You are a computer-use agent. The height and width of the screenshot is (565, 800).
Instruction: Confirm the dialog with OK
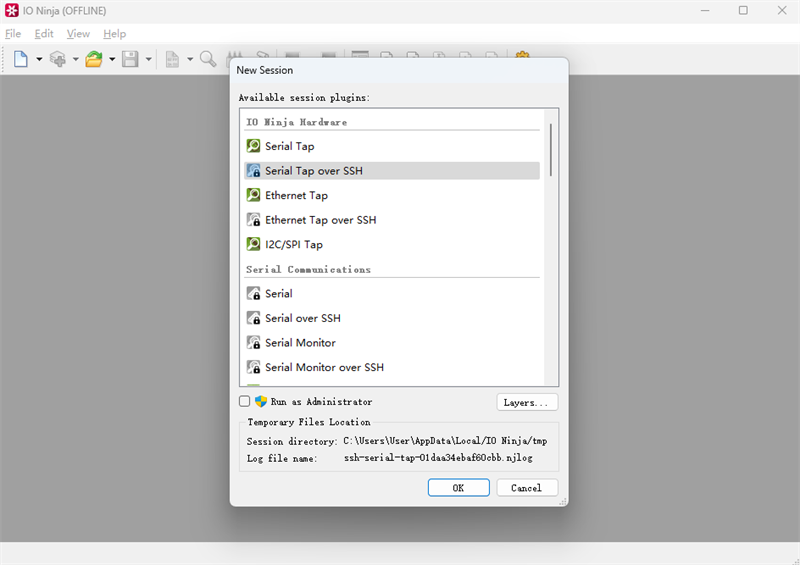pyautogui.click(x=458, y=487)
